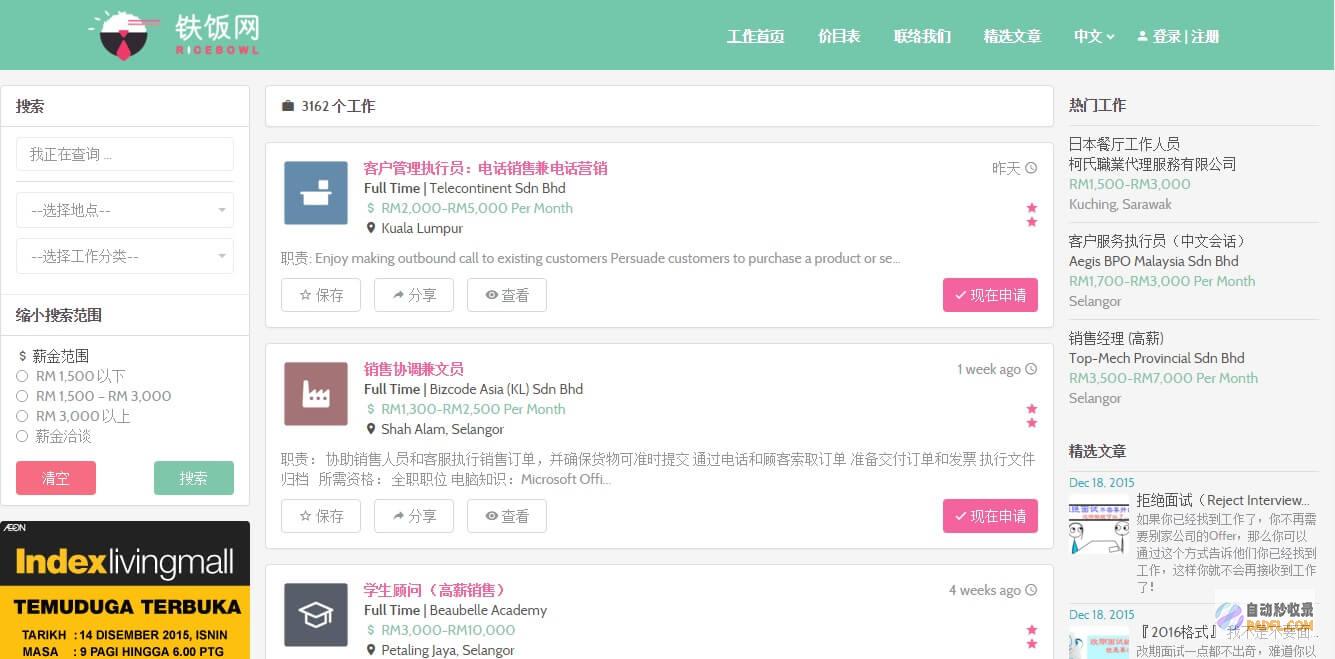Click the Beaubelle Academy graduation cap icon

point(316,615)
